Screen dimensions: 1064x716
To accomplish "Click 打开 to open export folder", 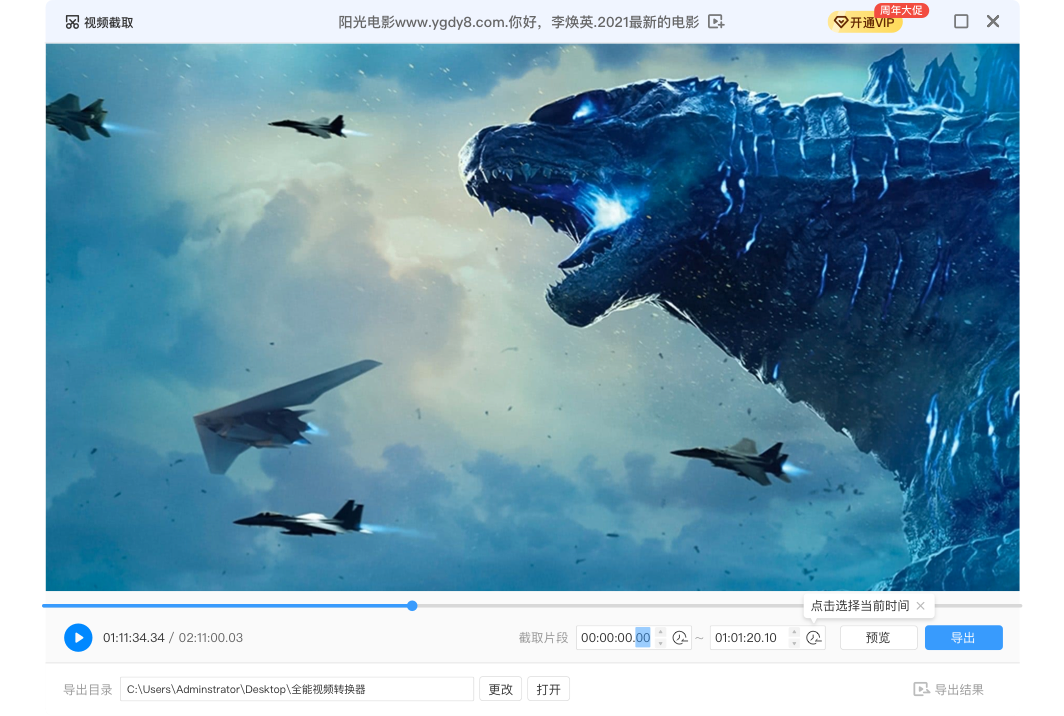I will click(548, 689).
